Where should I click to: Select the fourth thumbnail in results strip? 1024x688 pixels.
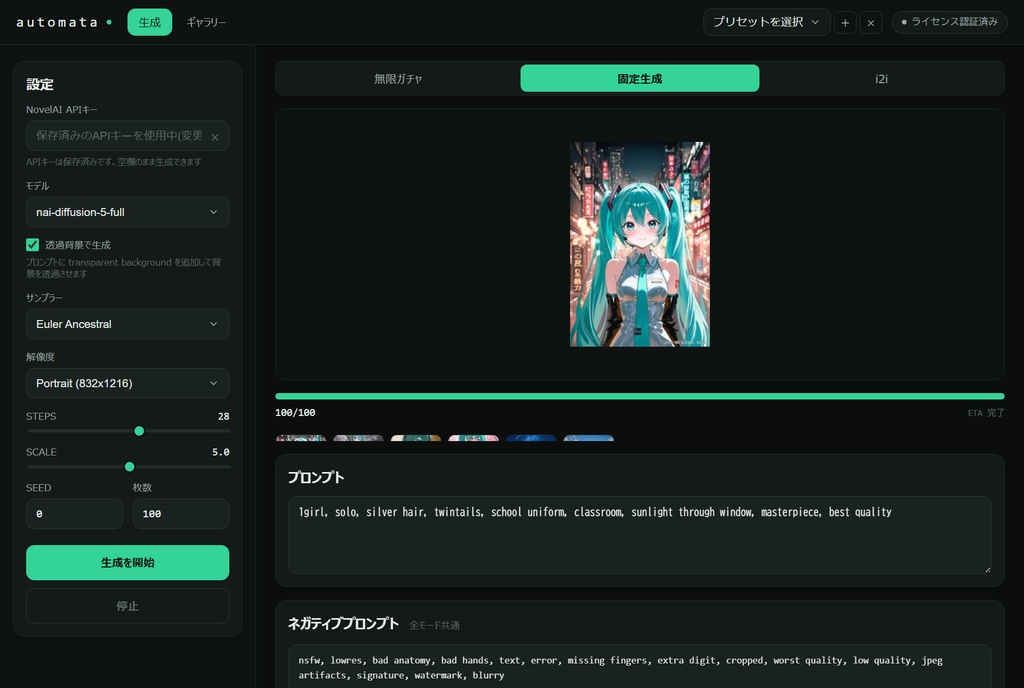click(473, 438)
